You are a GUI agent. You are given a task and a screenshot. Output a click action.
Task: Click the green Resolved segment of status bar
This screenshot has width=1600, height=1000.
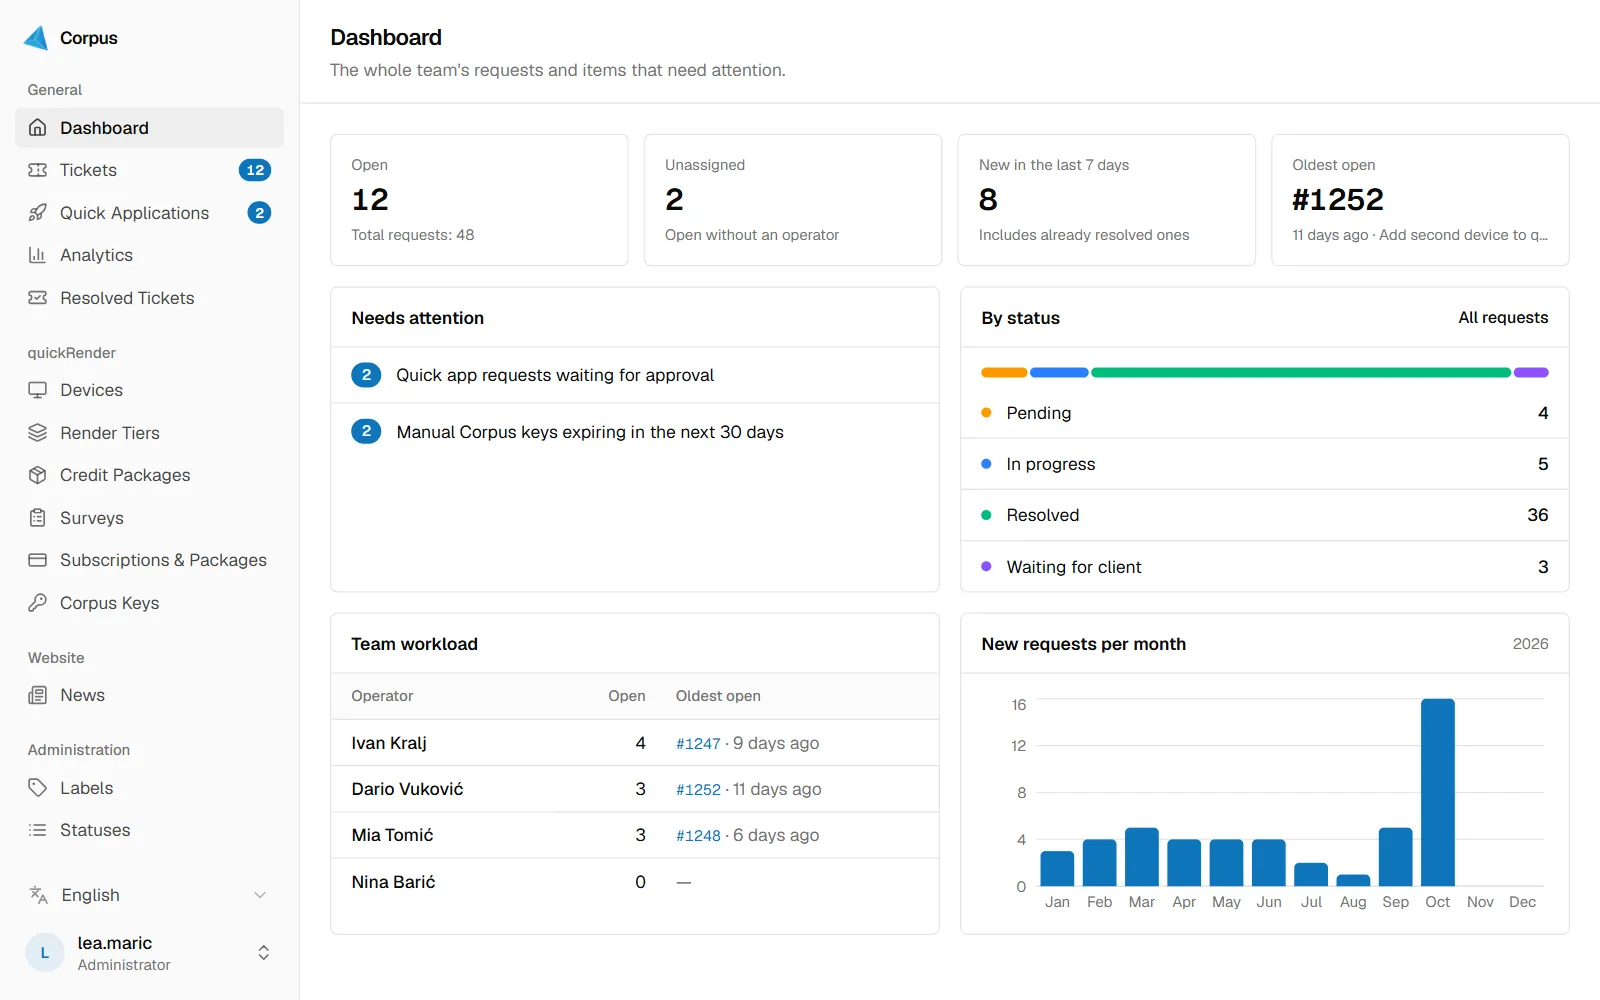tap(1301, 373)
